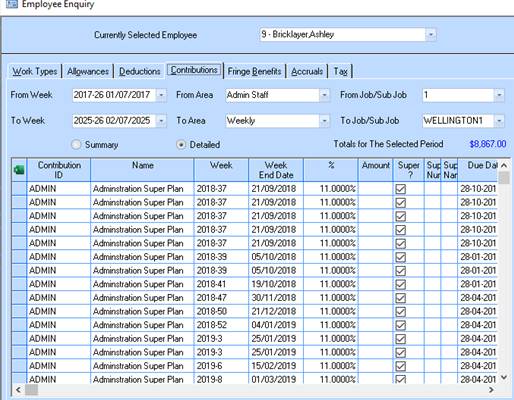Toggle the Super checkbox in first row

click(401, 189)
